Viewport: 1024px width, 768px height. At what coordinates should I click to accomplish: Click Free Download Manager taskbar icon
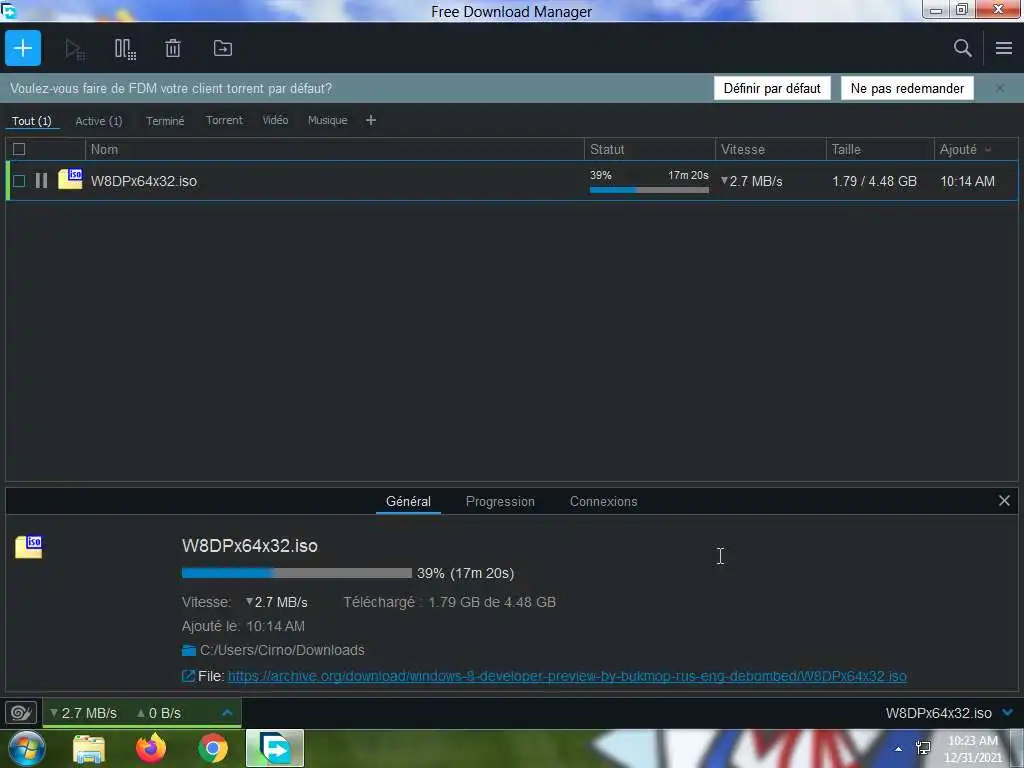(x=275, y=748)
